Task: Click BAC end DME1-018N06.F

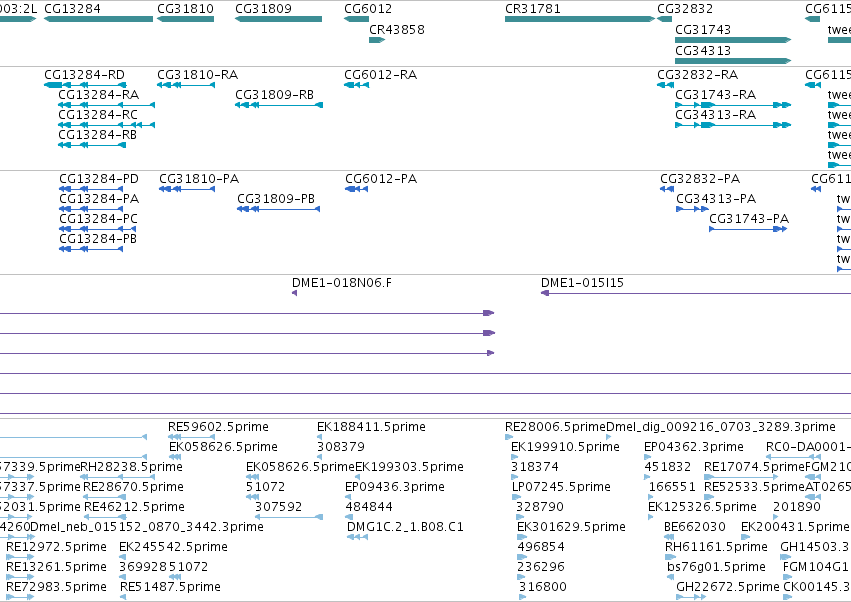Action: click(295, 293)
